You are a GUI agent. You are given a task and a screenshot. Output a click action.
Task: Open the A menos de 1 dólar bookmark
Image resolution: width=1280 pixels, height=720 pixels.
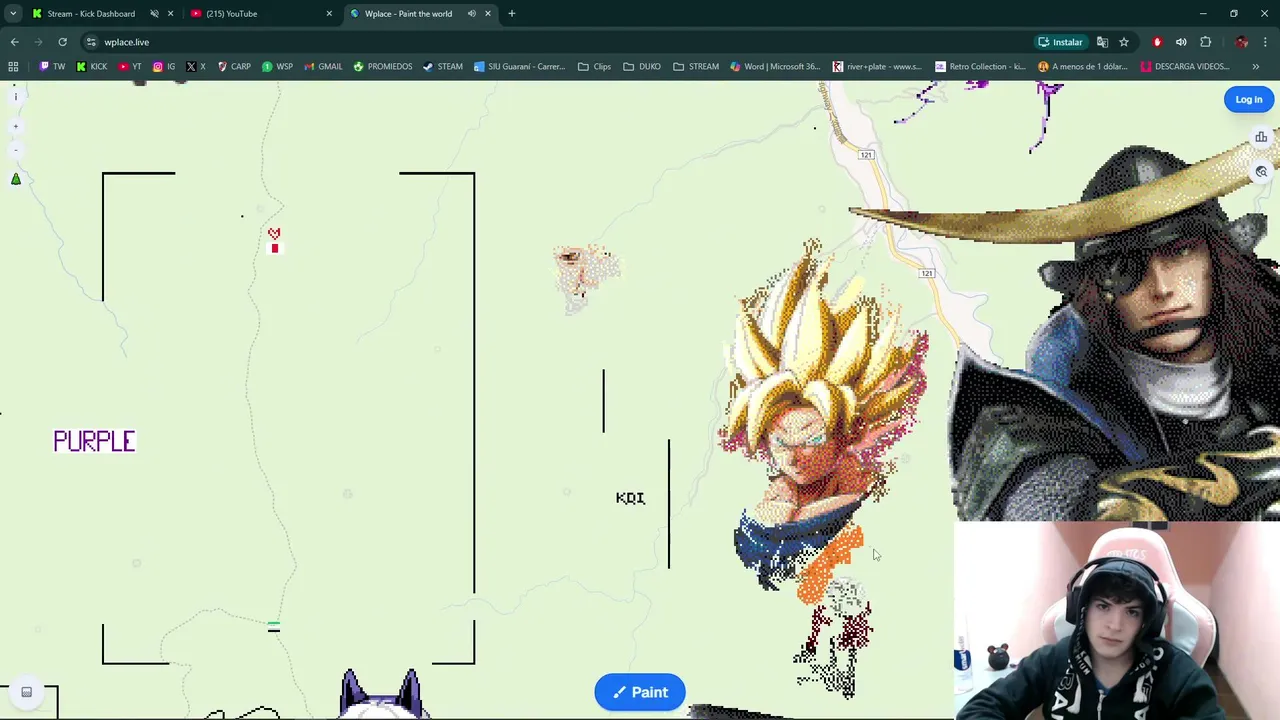pos(1083,67)
